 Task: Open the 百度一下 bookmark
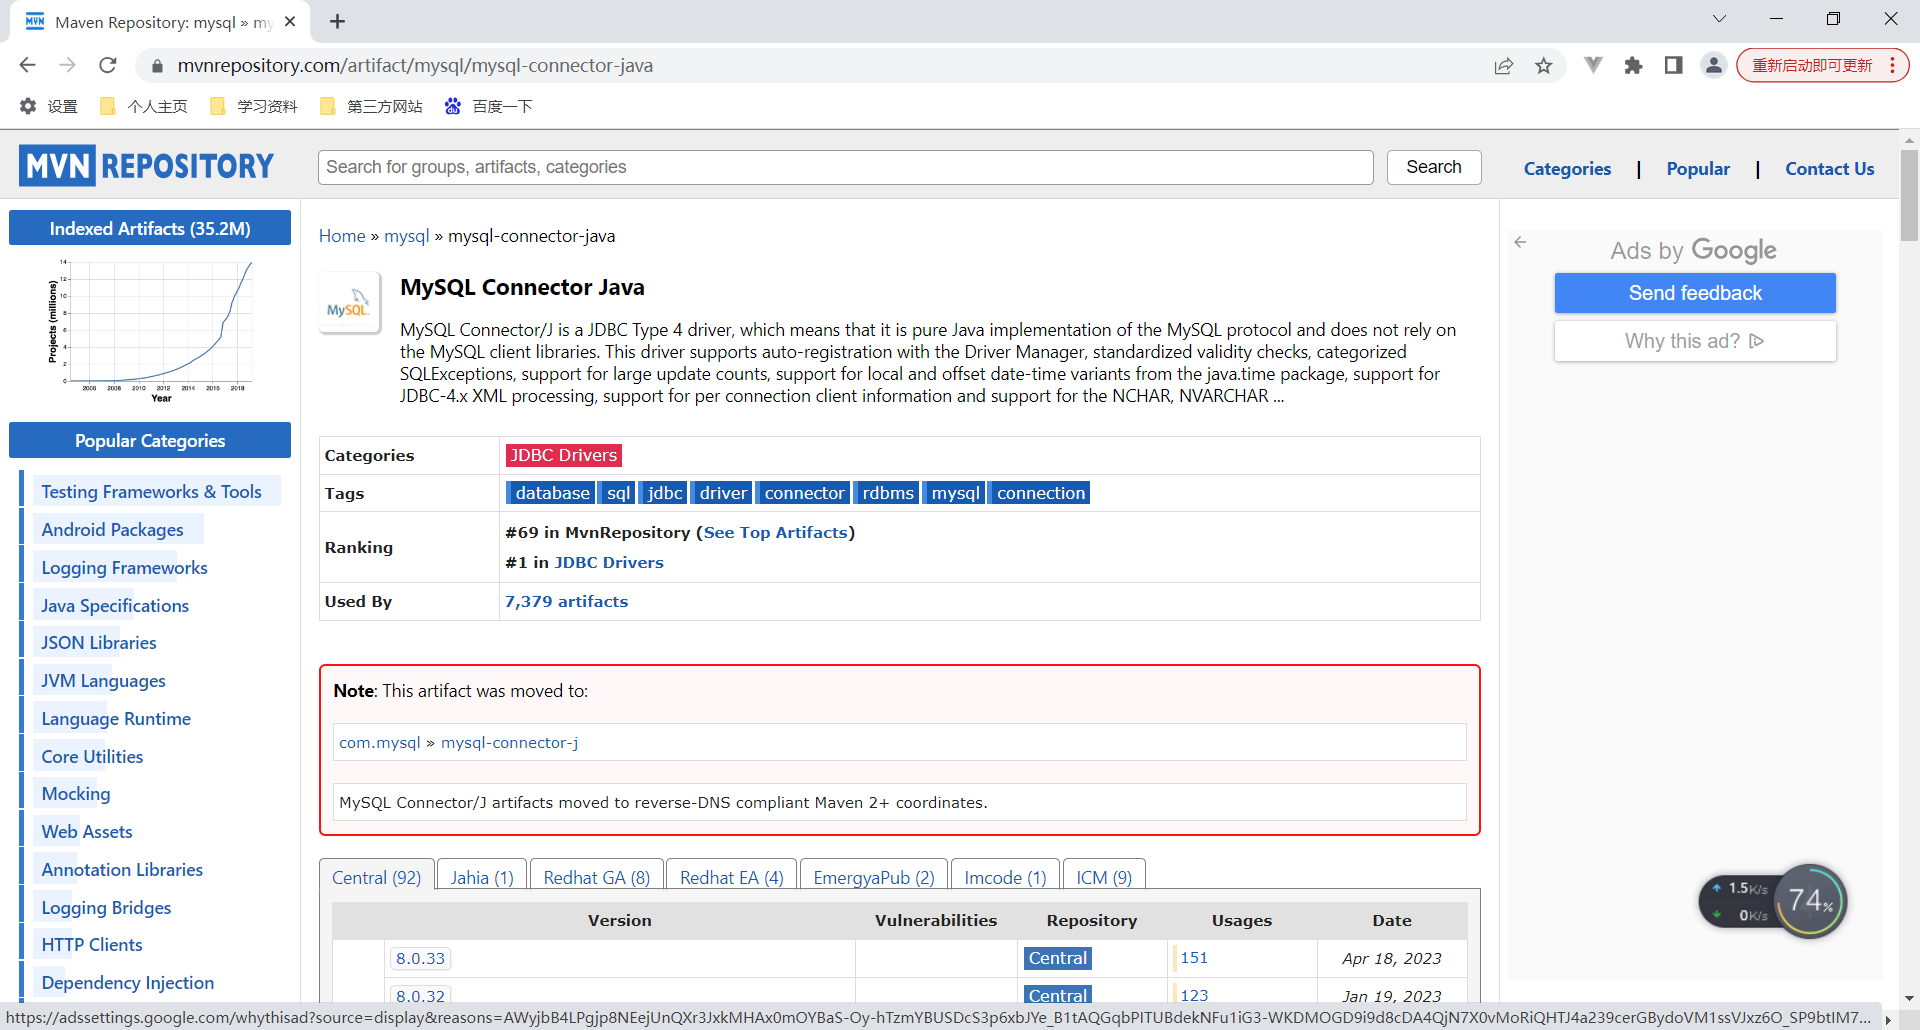tap(489, 106)
